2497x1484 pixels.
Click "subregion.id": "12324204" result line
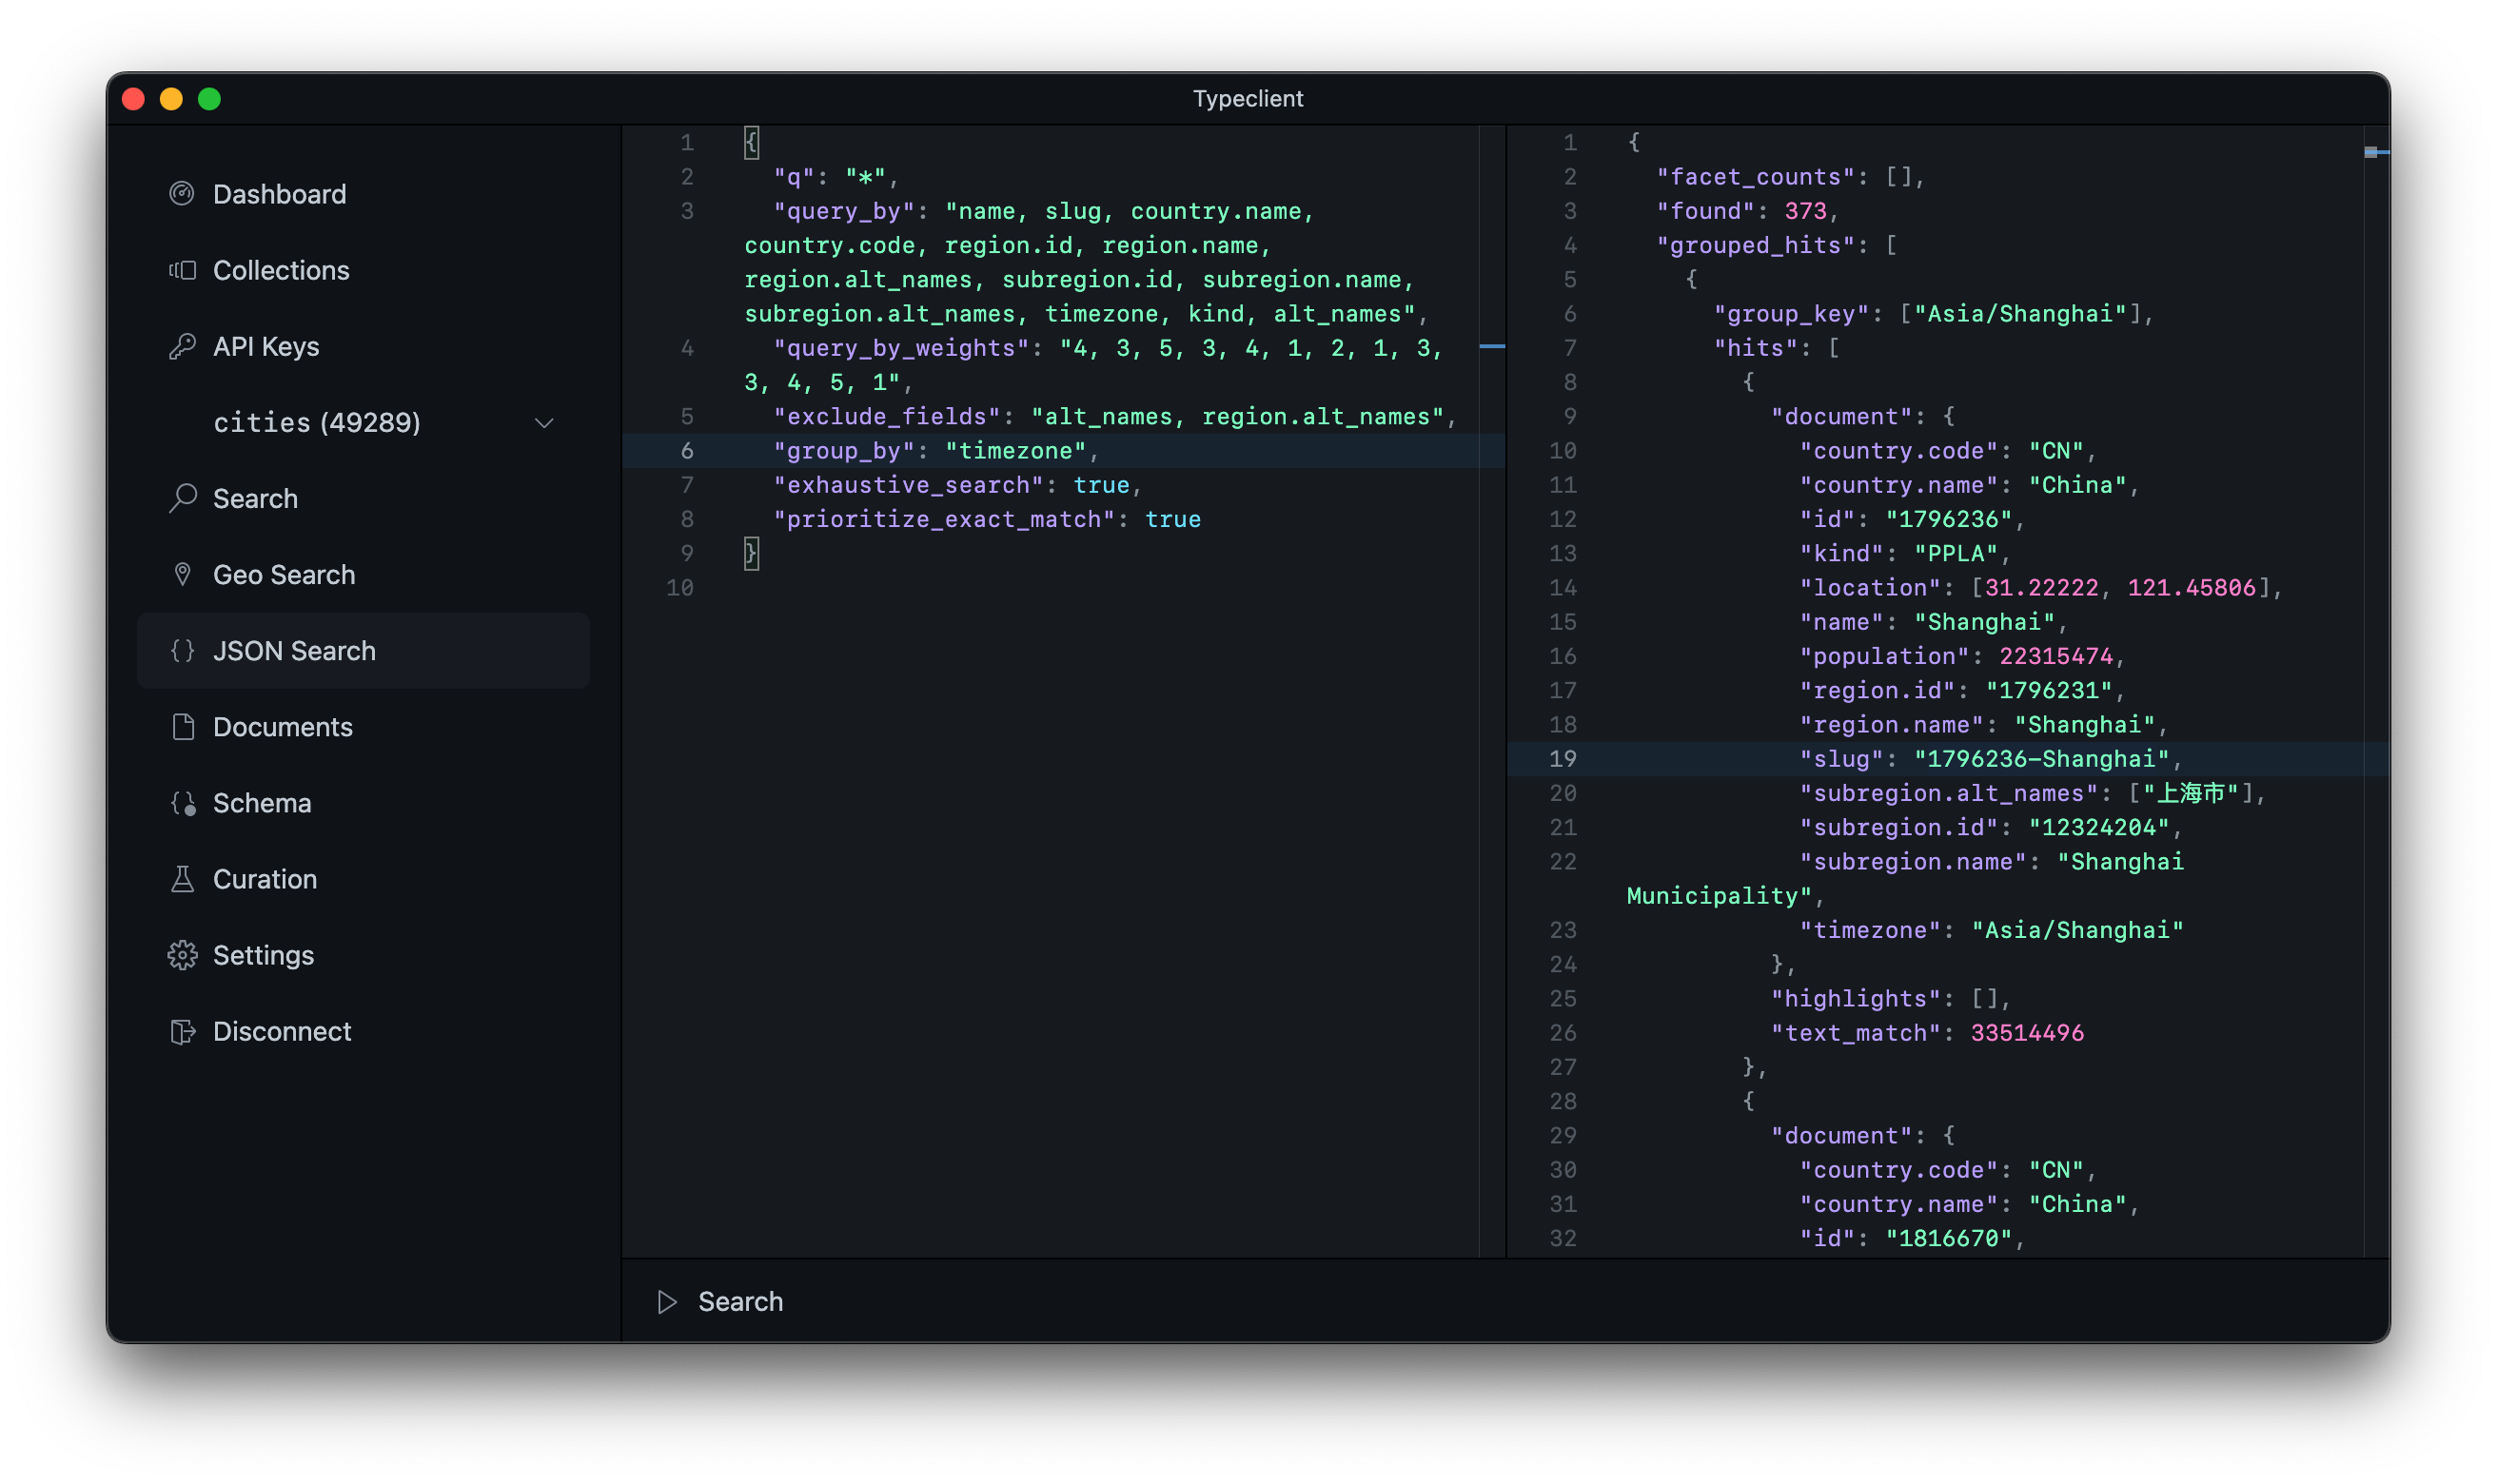coord(1990,828)
